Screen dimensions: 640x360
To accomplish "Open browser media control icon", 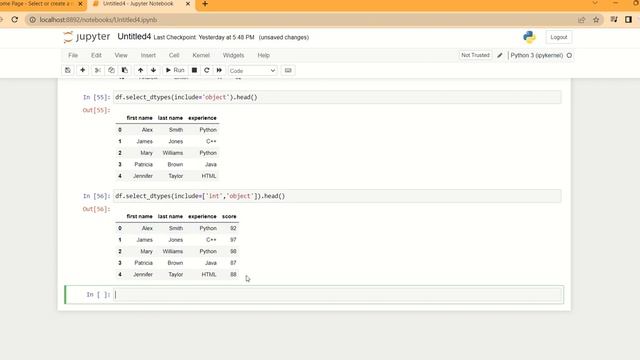I will pos(614,20).
